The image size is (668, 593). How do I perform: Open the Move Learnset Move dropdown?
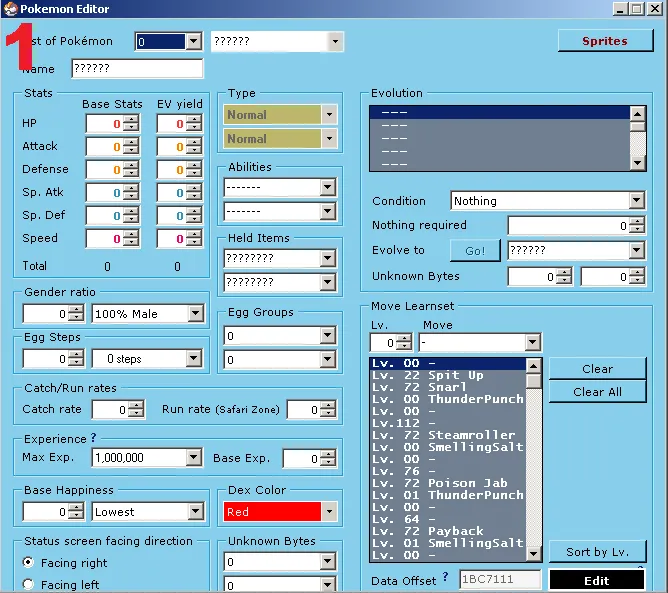533,342
